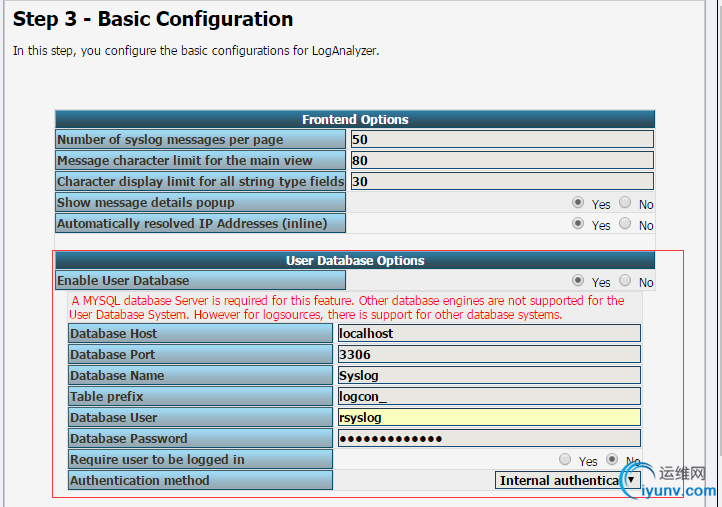Select No for Require user to be logged in
Image resolution: width=722 pixels, height=507 pixels.
point(612,459)
